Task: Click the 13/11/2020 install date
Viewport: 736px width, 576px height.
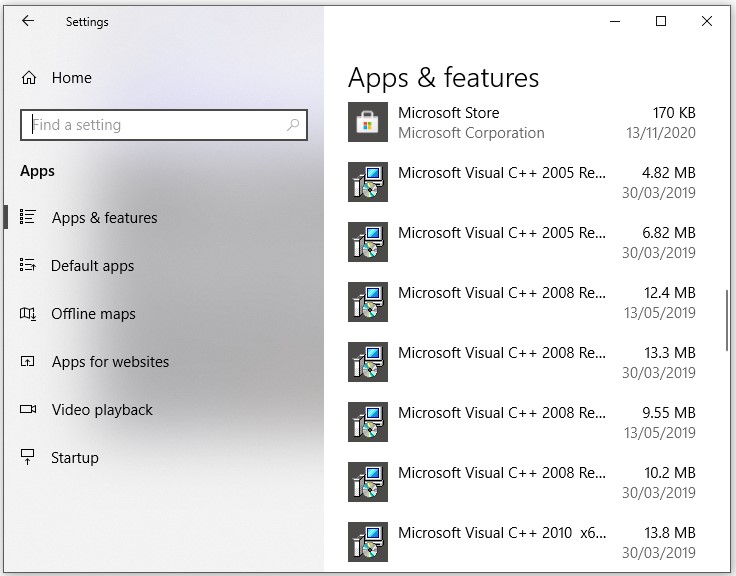Action: (661, 133)
